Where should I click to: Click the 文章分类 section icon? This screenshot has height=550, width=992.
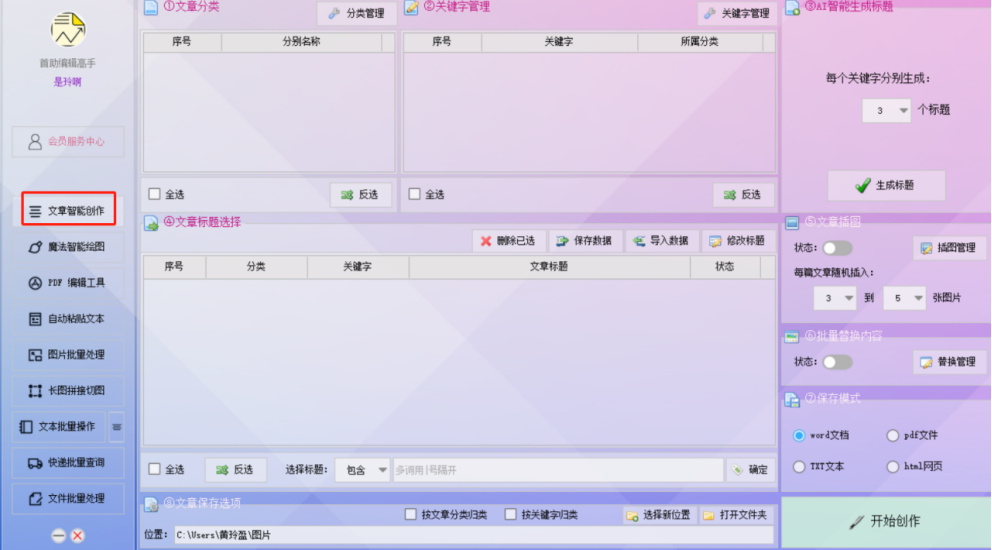tap(151, 8)
